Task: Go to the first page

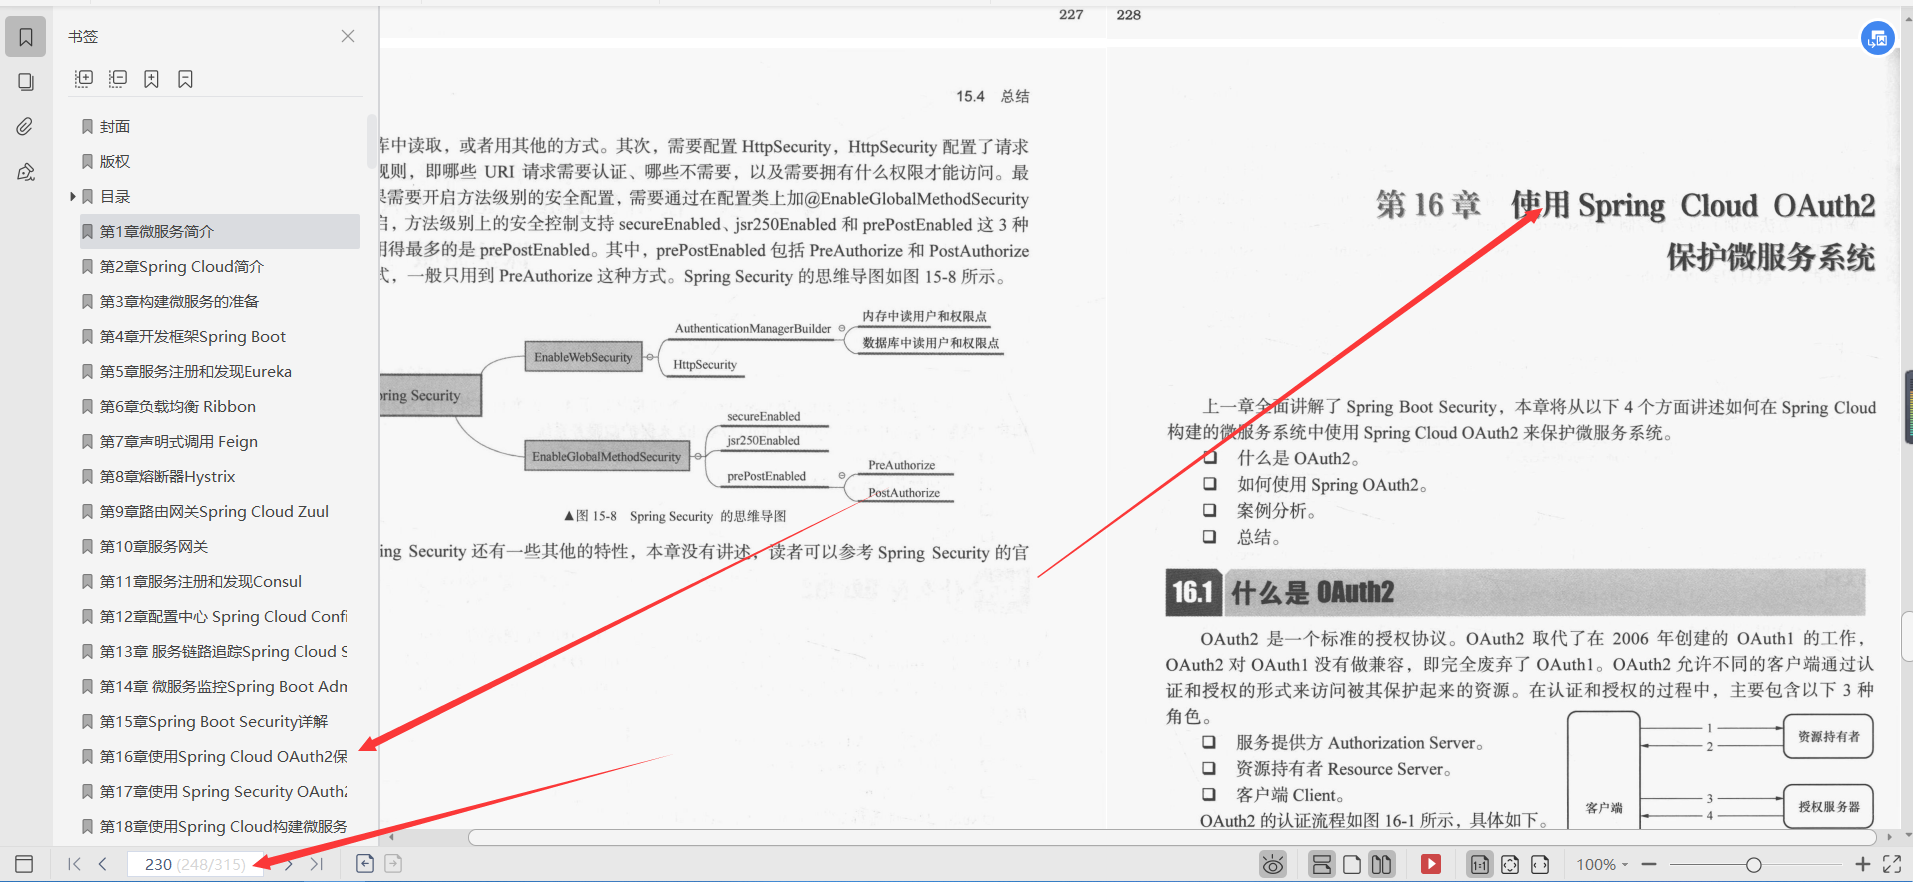Action: [74, 864]
